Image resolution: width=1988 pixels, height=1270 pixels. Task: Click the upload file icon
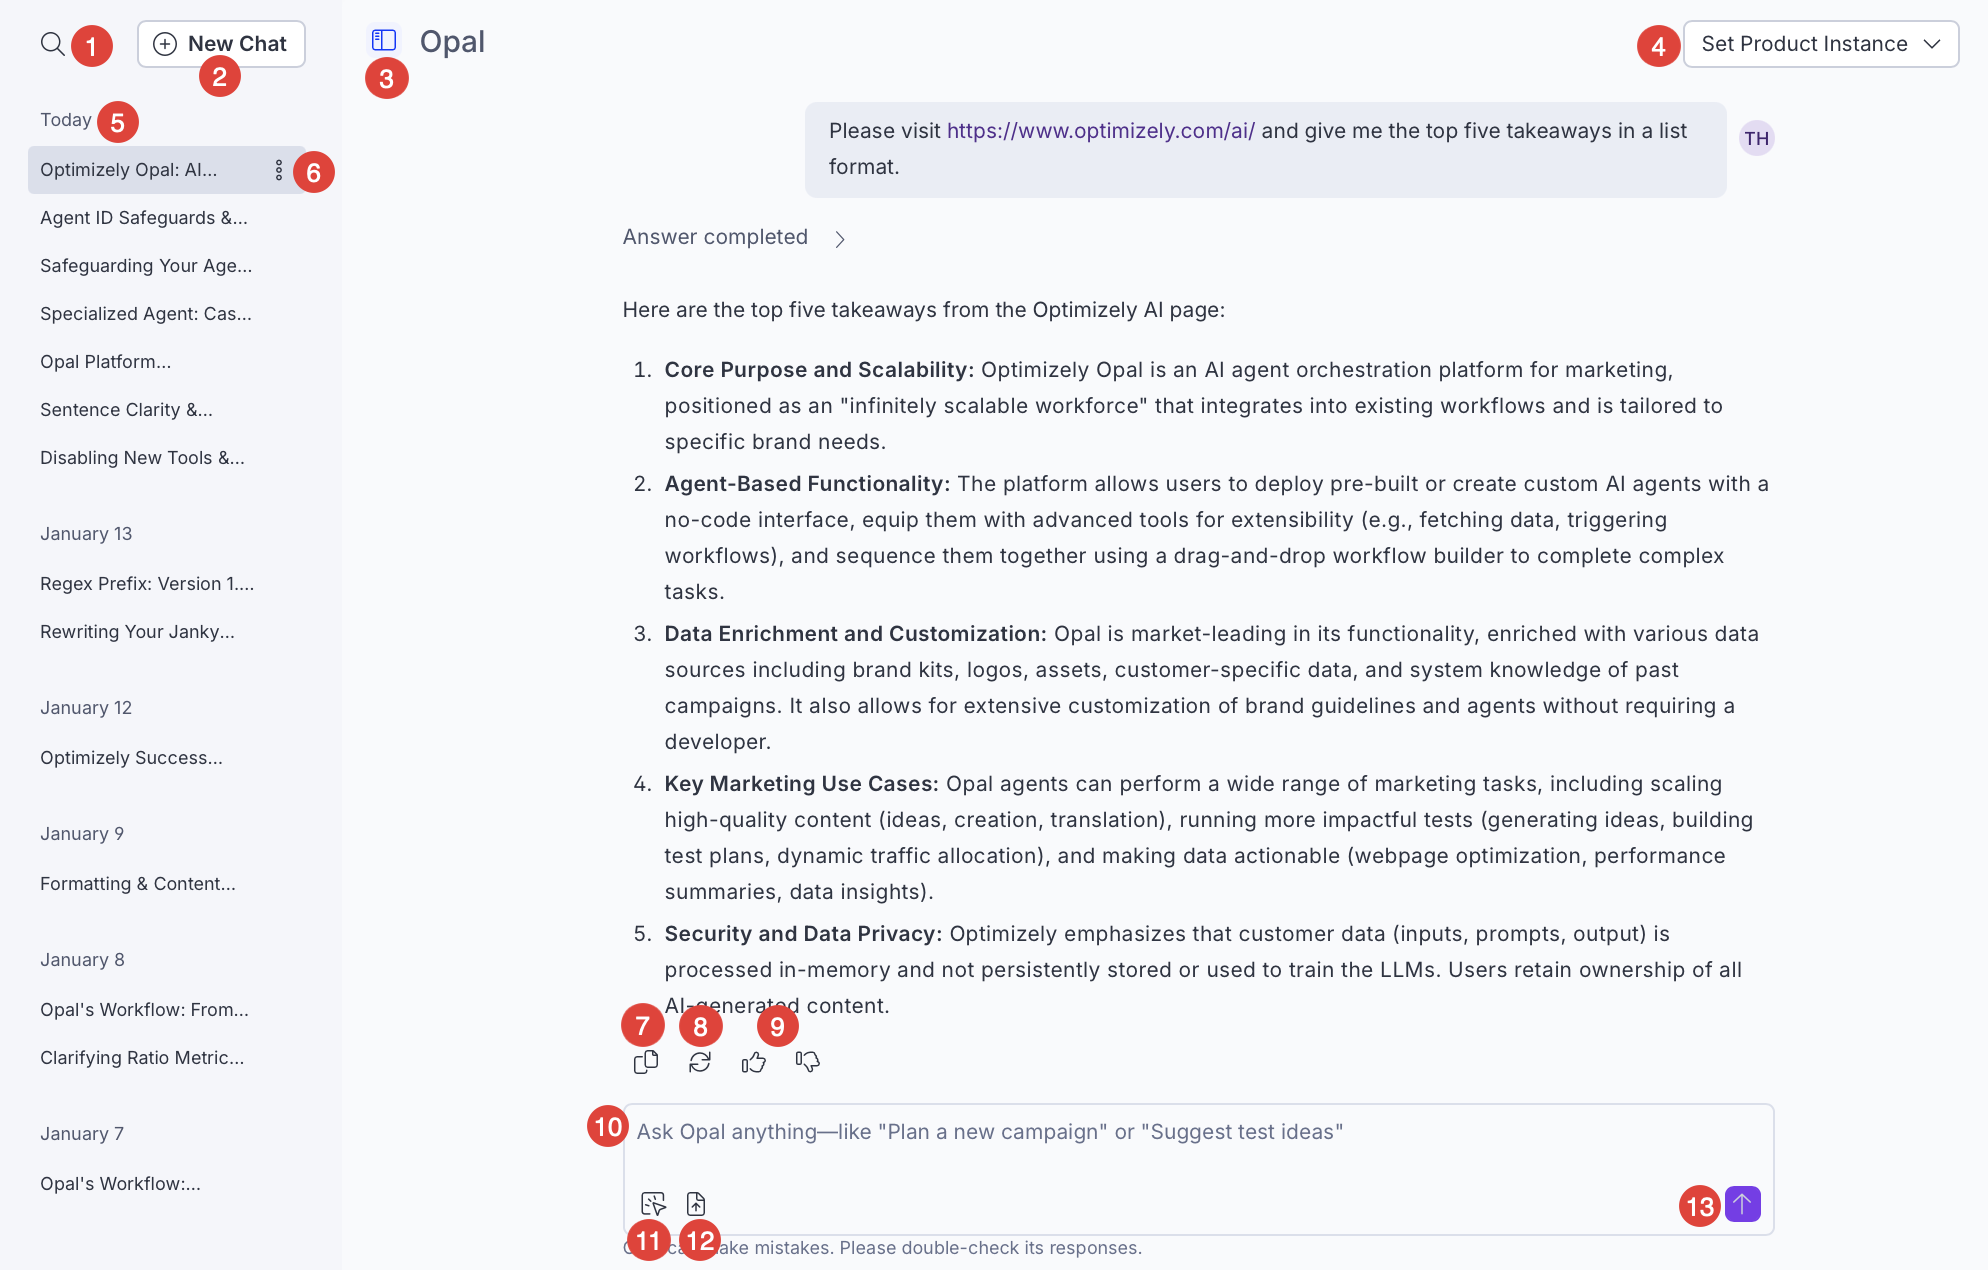[696, 1203]
